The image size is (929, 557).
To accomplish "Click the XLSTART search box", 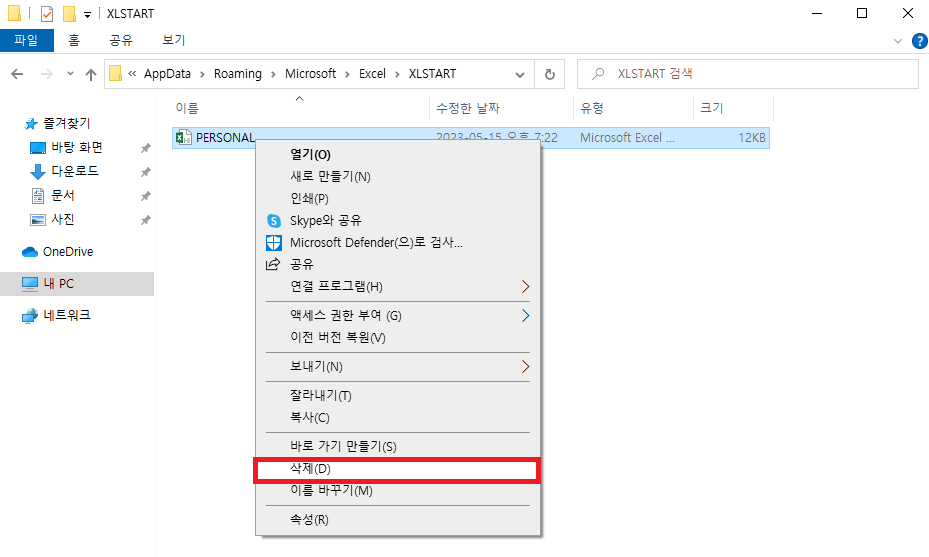I will pos(748,74).
